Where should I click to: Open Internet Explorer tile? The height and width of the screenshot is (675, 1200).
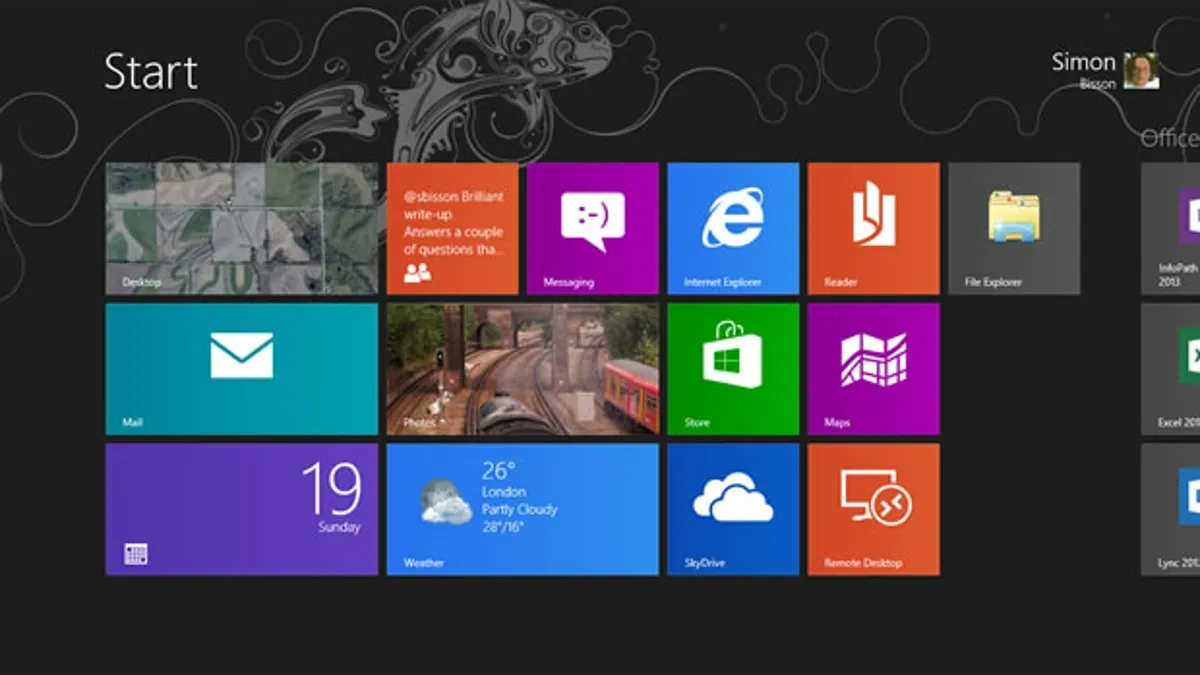[x=732, y=229]
